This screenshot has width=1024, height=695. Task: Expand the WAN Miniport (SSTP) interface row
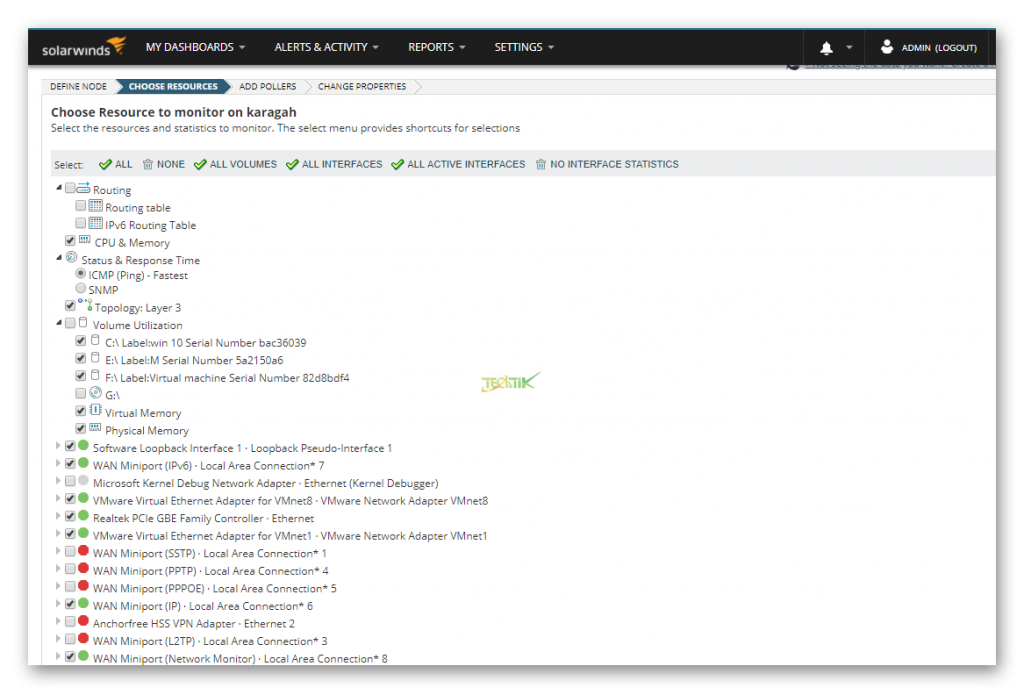pos(58,552)
